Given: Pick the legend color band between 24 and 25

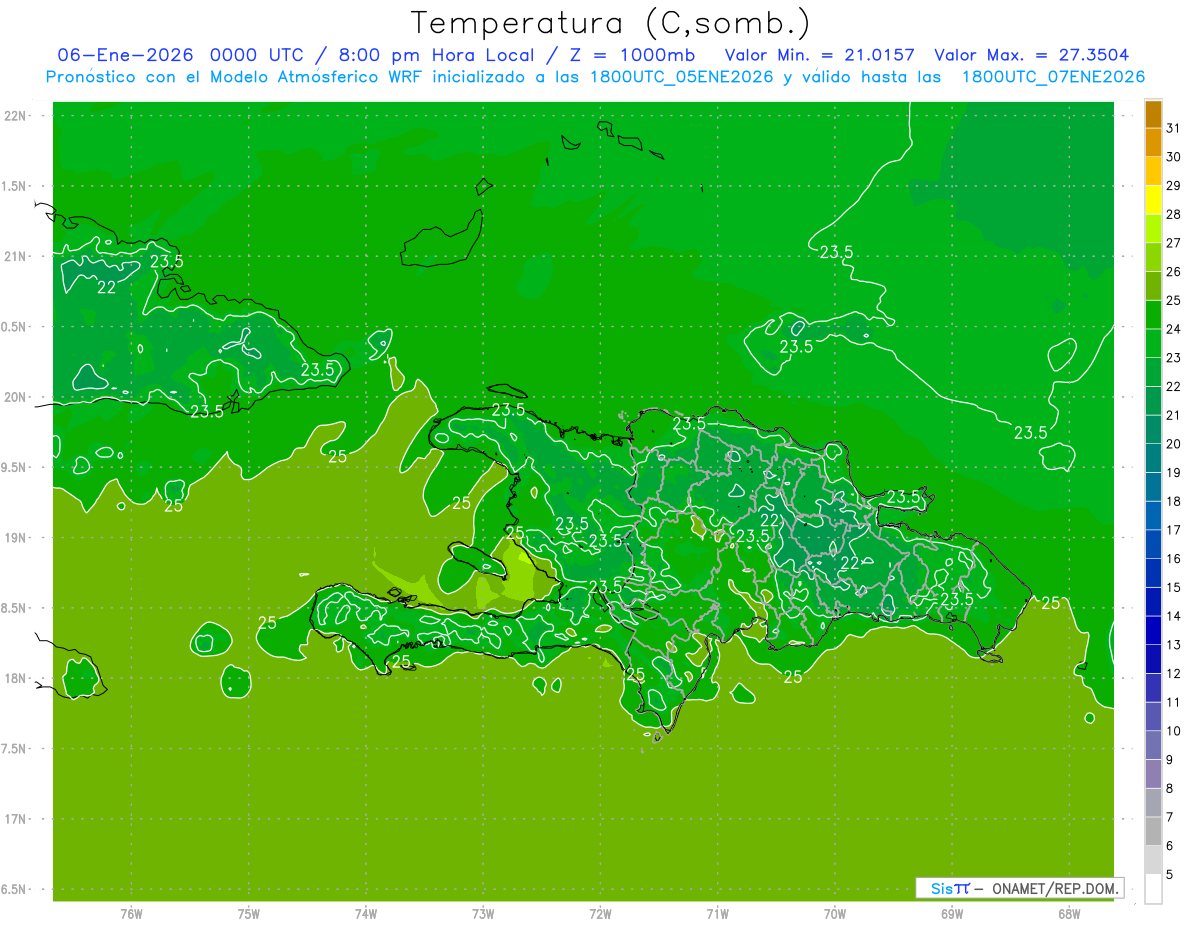Looking at the screenshot, I should [x=1153, y=314].
